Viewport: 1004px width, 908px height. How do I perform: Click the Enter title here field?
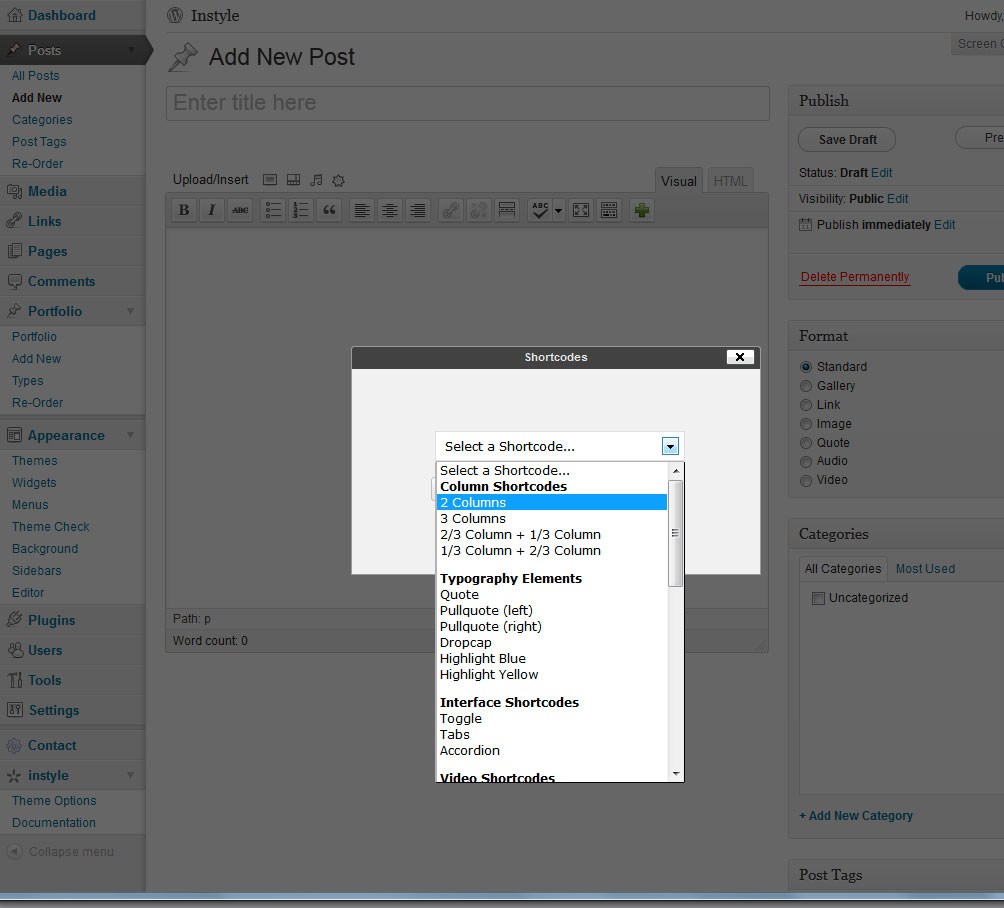click(467, 103)
